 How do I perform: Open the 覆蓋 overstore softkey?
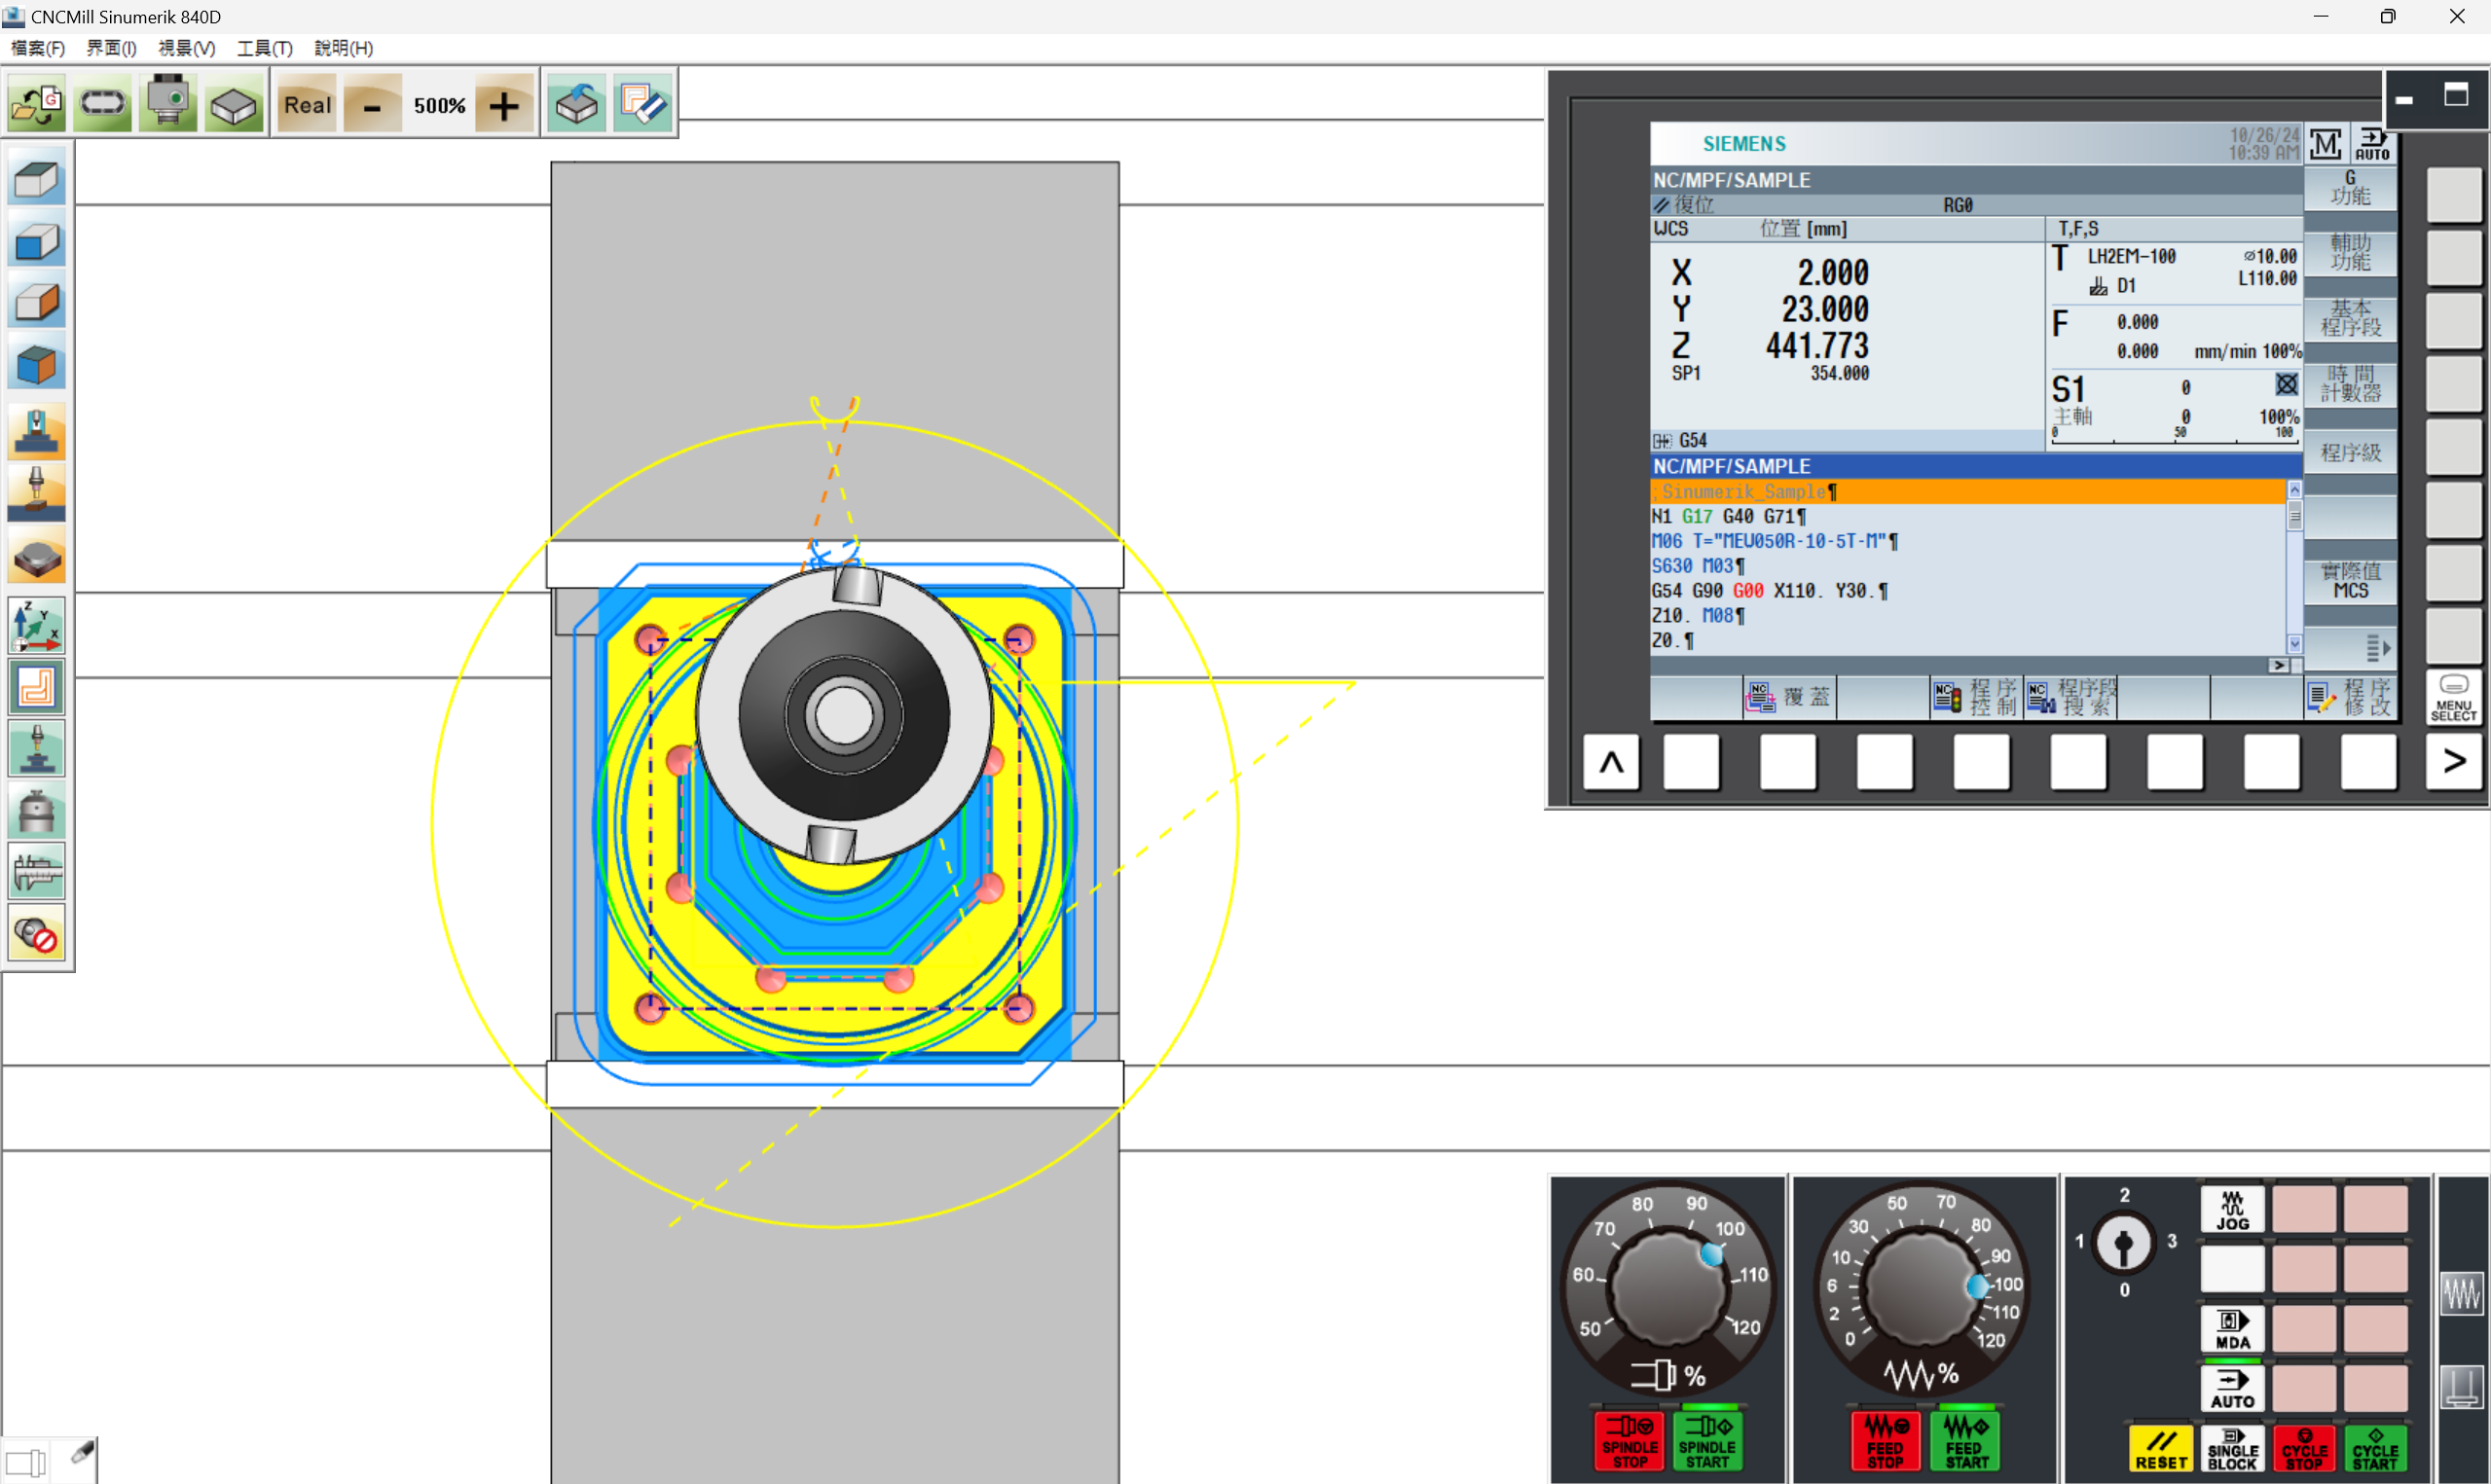[1790, 697]
